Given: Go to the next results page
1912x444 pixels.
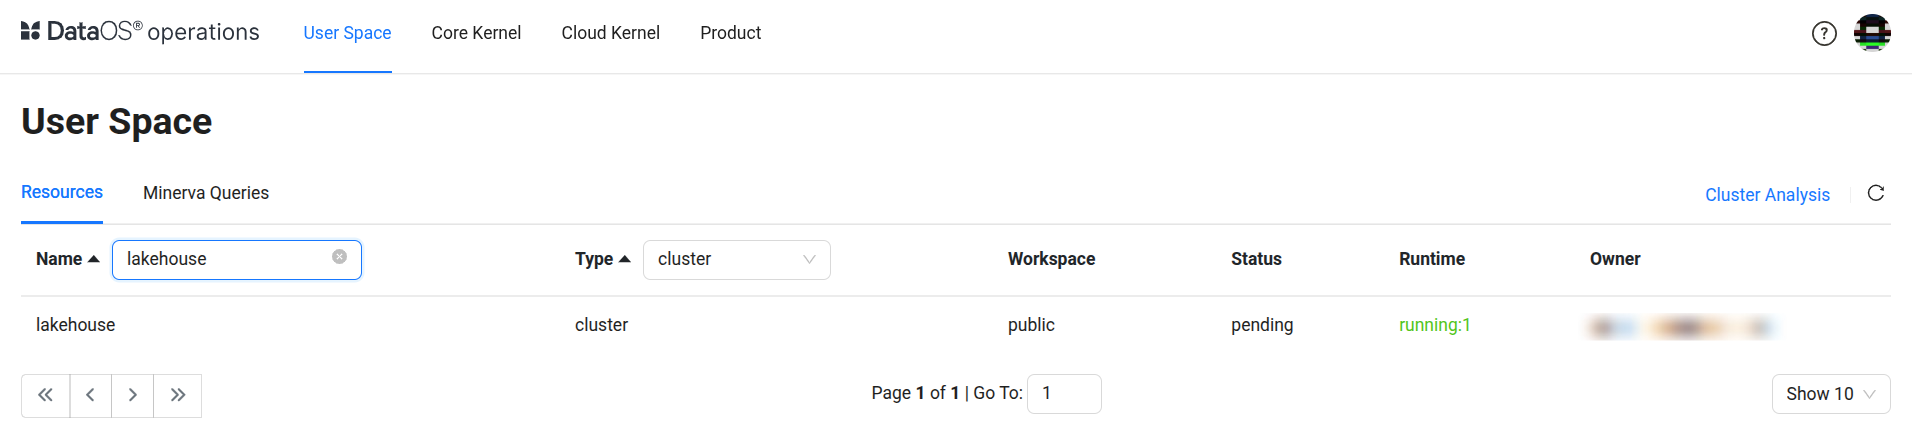Looking at the screenshot, I should 133,395.
